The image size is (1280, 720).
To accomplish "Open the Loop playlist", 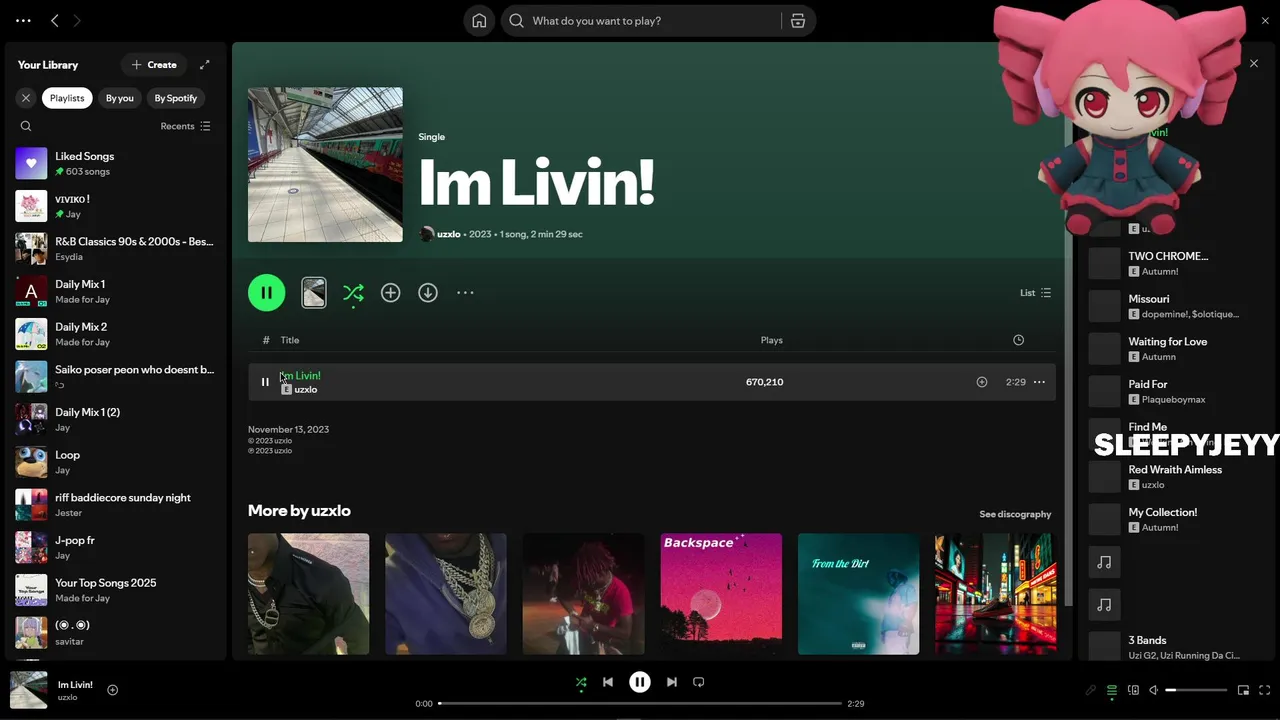I will (x=116, y=462).
